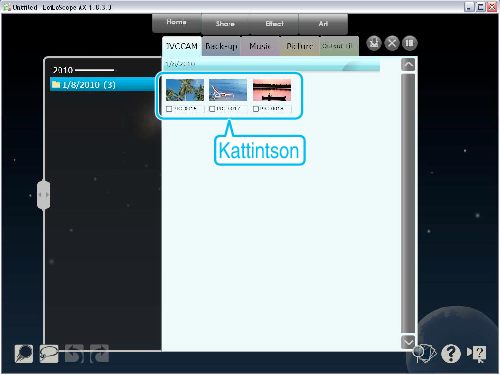Click the what's-this pointer help icon
Viewport: 500px width, 375px height.
coord(477,353)
